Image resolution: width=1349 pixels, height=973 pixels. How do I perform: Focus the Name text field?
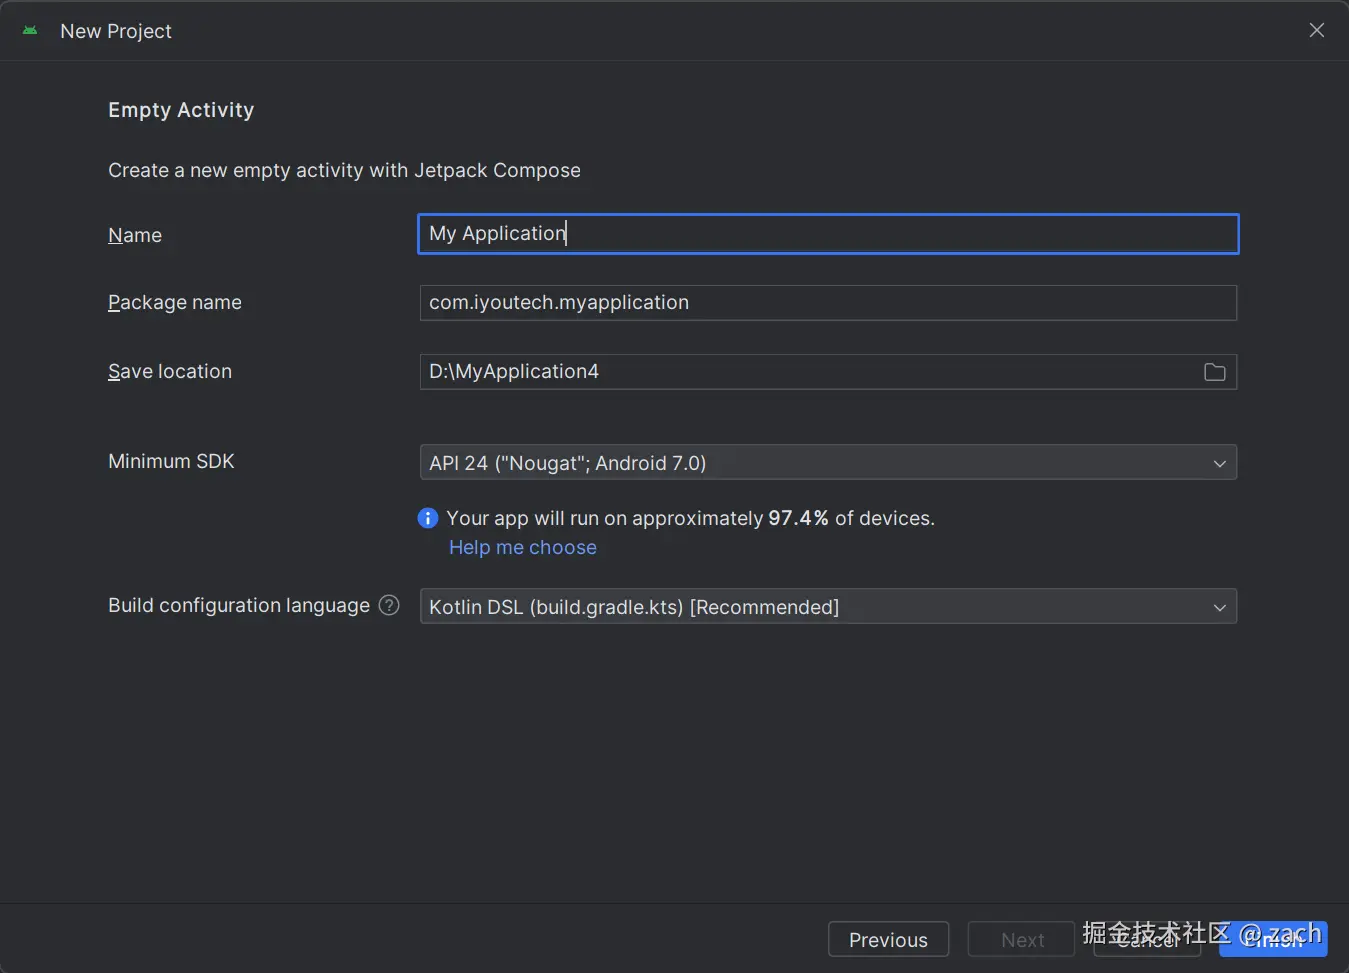click(x=827, y=234)
